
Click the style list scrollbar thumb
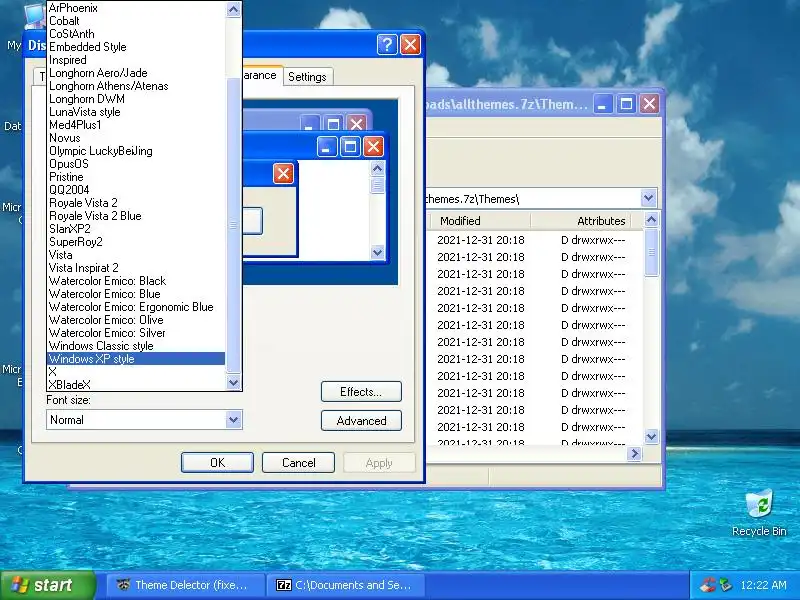pyautogui.click(x=233, y=225)
